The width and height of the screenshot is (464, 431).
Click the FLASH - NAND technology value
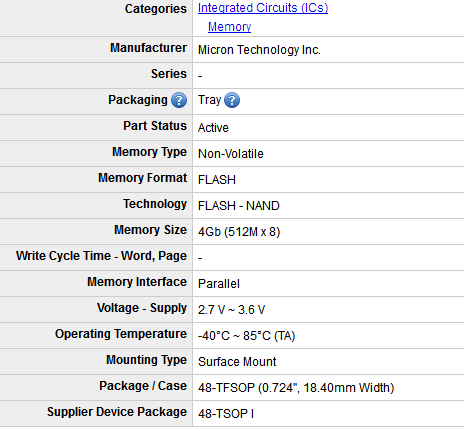click(239, 206)
